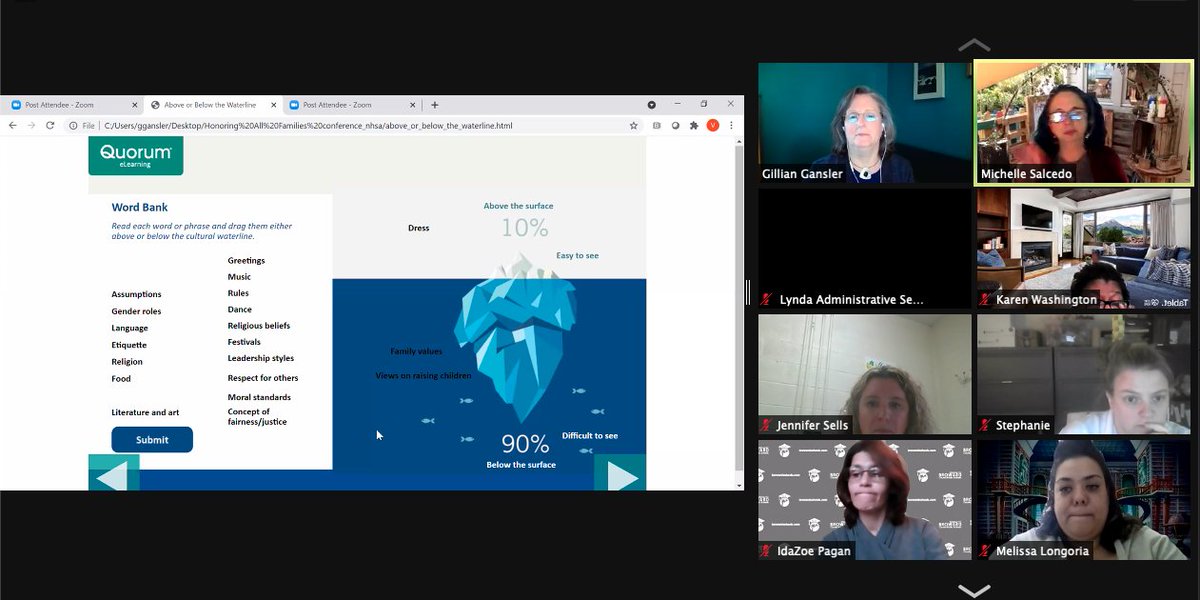Select IdaZoe Pagan video tile
The image size is (1200, 600).
click(x=865, y=500)
